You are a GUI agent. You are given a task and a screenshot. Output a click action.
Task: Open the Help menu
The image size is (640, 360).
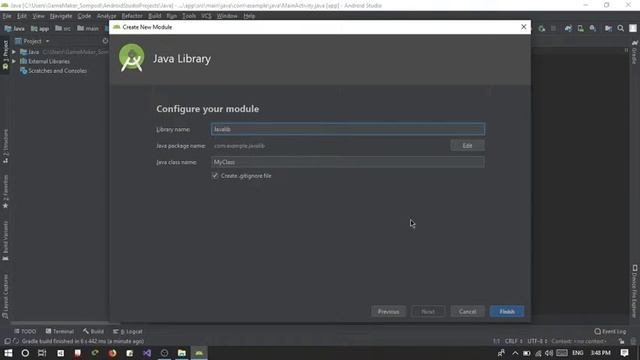point(249,16)
